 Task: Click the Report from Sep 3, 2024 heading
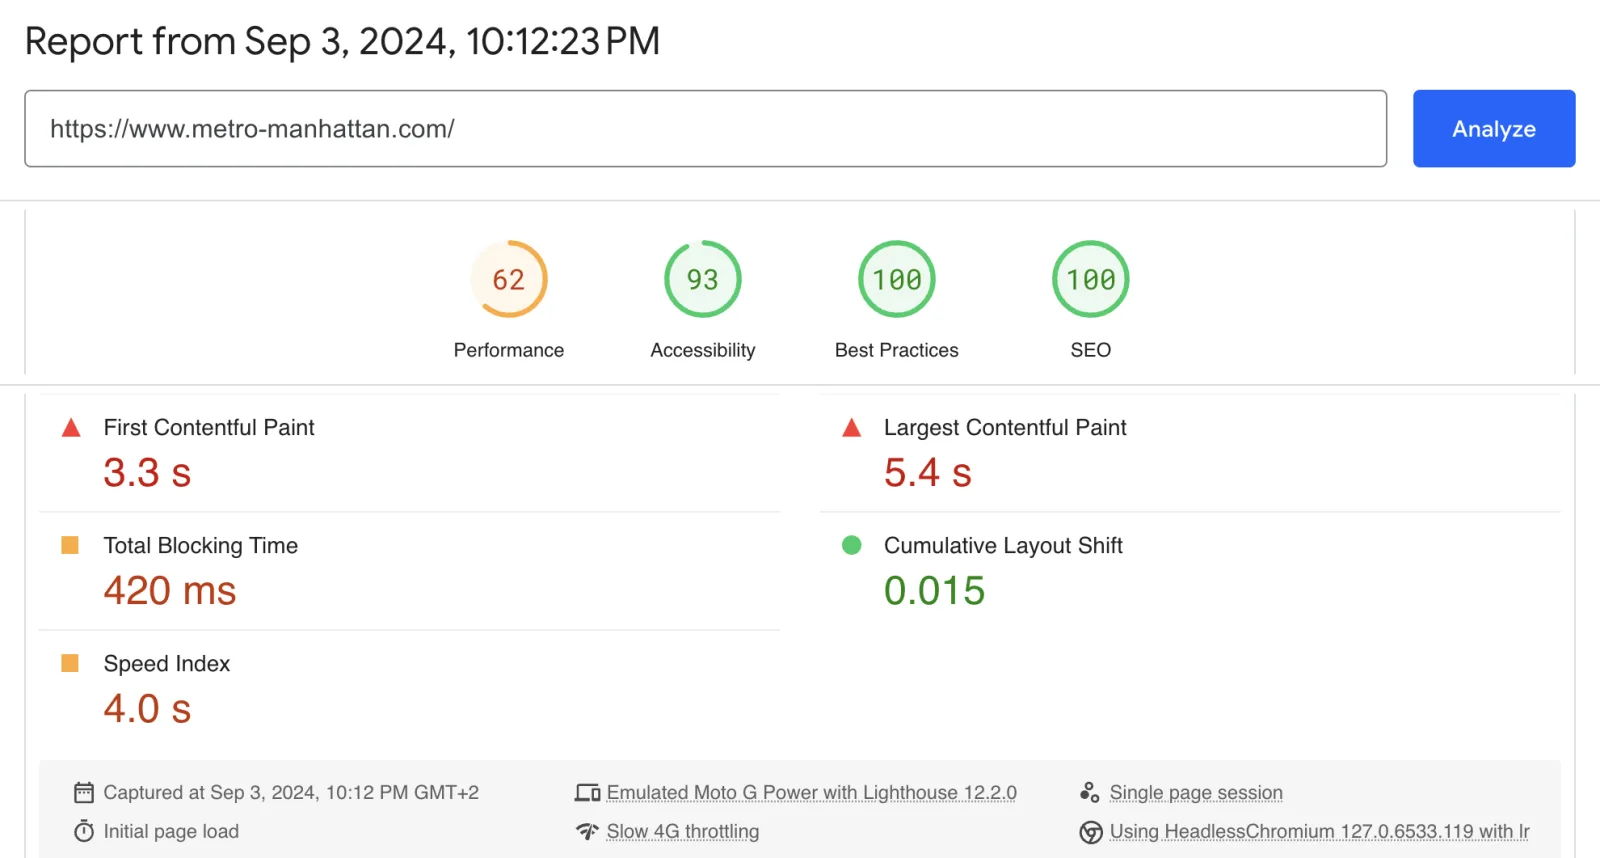pyautogui.click(x=342, y=42)
